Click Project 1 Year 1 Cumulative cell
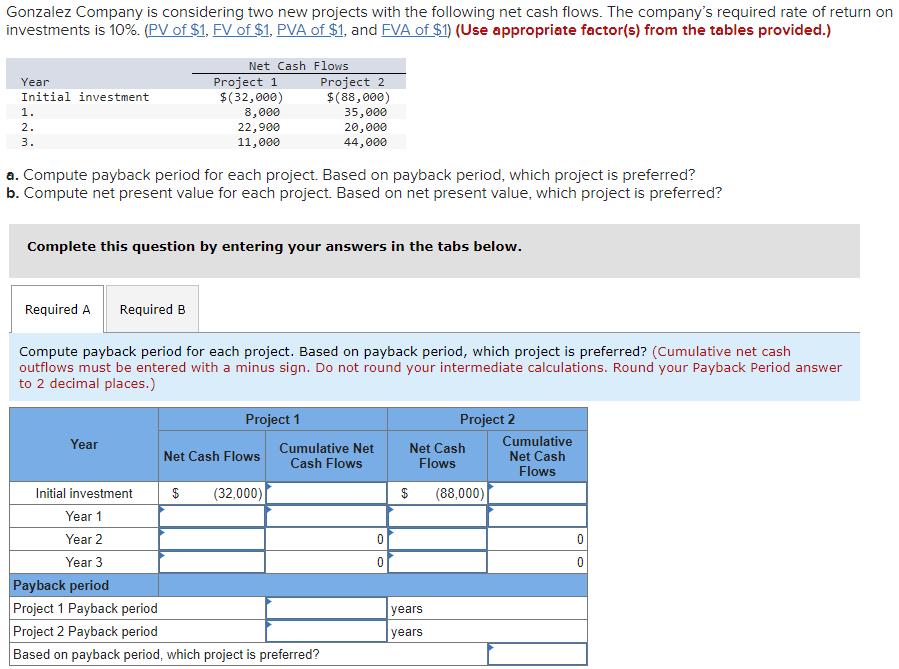Image resolution: width=899 pixels, height=669 pixels. 327,515
